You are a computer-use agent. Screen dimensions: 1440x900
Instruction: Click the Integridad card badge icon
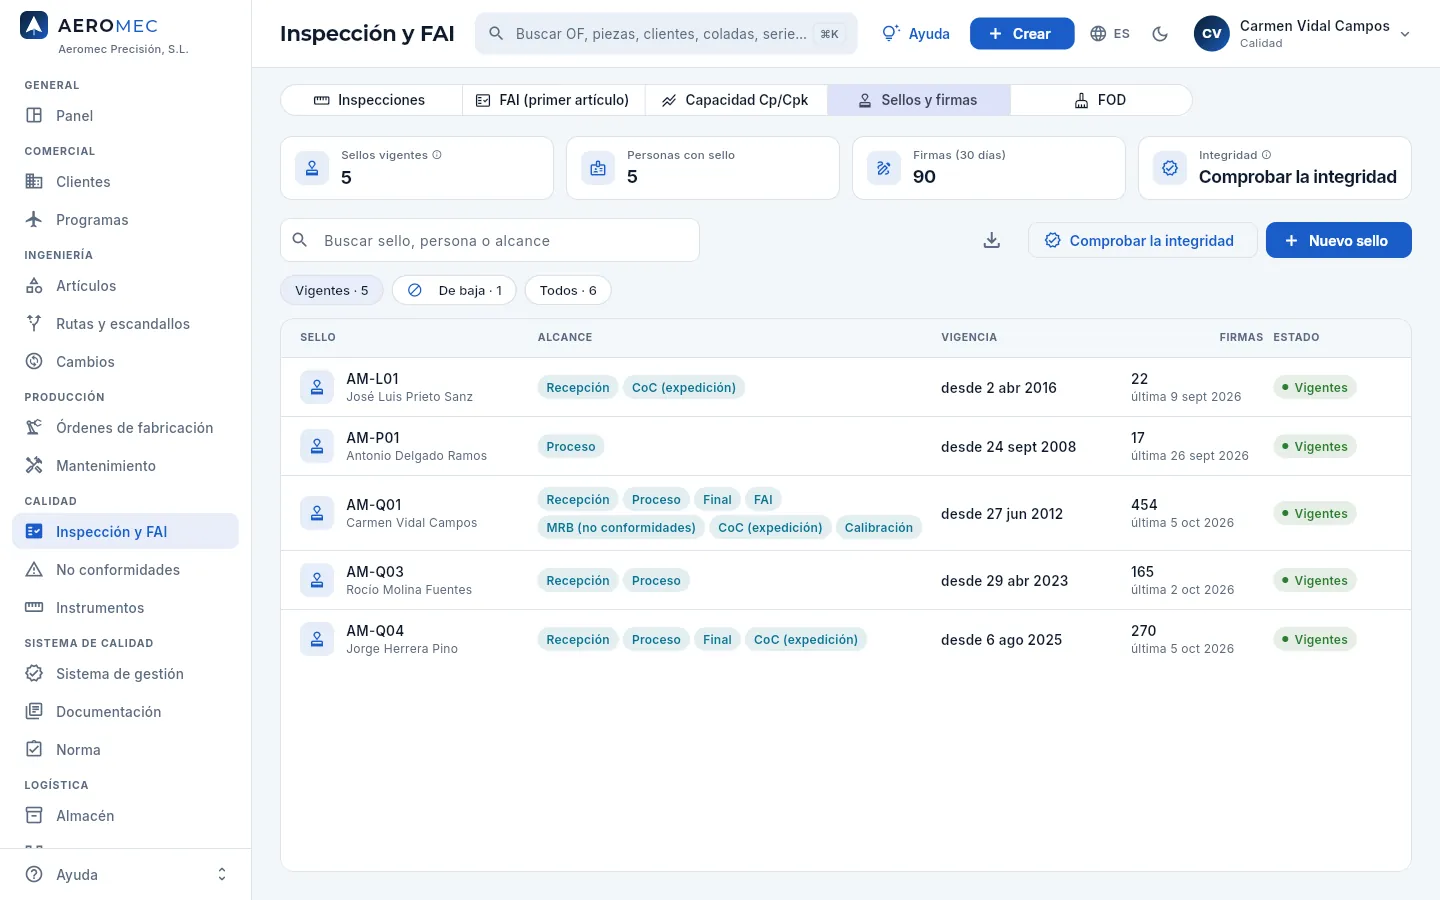point(1170,169)
